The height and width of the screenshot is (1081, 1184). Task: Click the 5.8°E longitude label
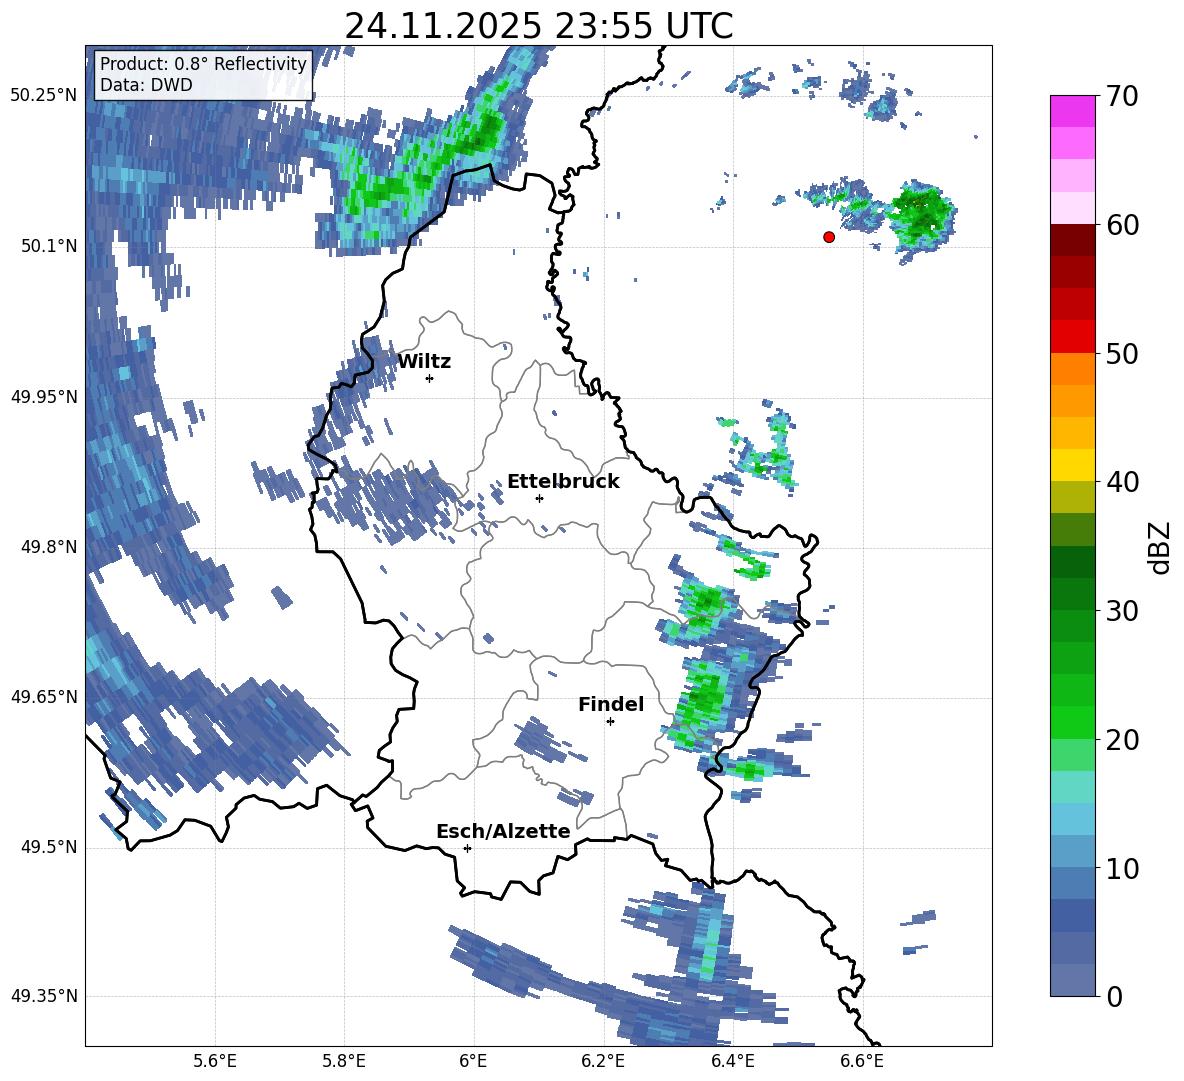click(344, 1061)
